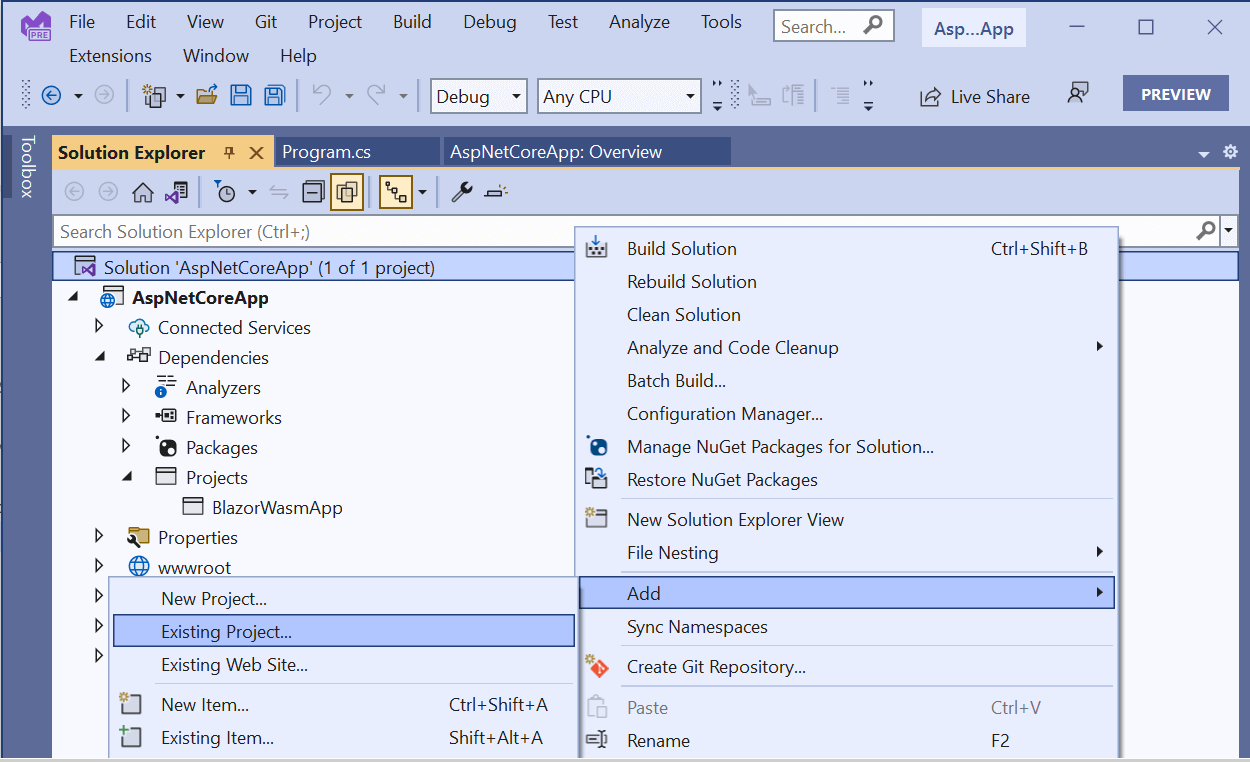
Task: Select Existing Project... from Add submenu
Action: pos(226,632)
